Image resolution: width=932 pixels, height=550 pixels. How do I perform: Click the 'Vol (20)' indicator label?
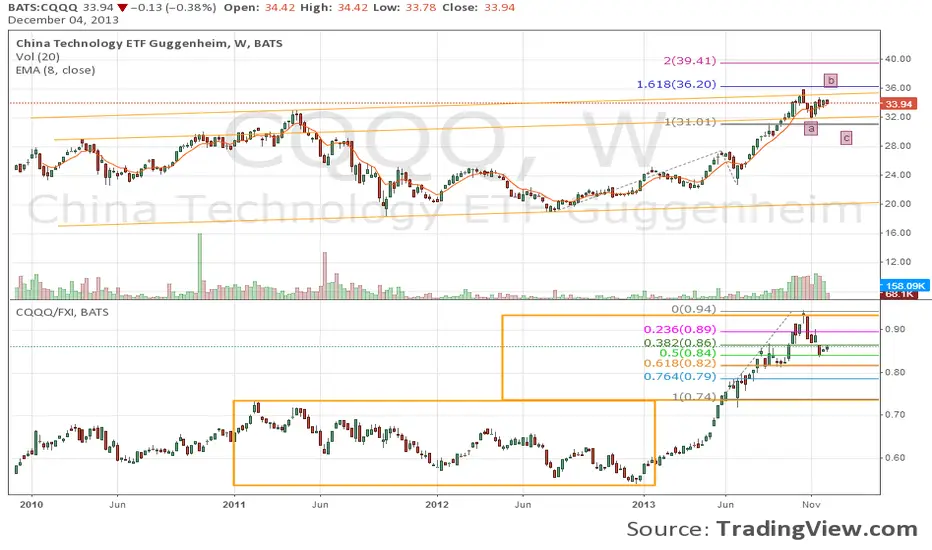point(37,56)
